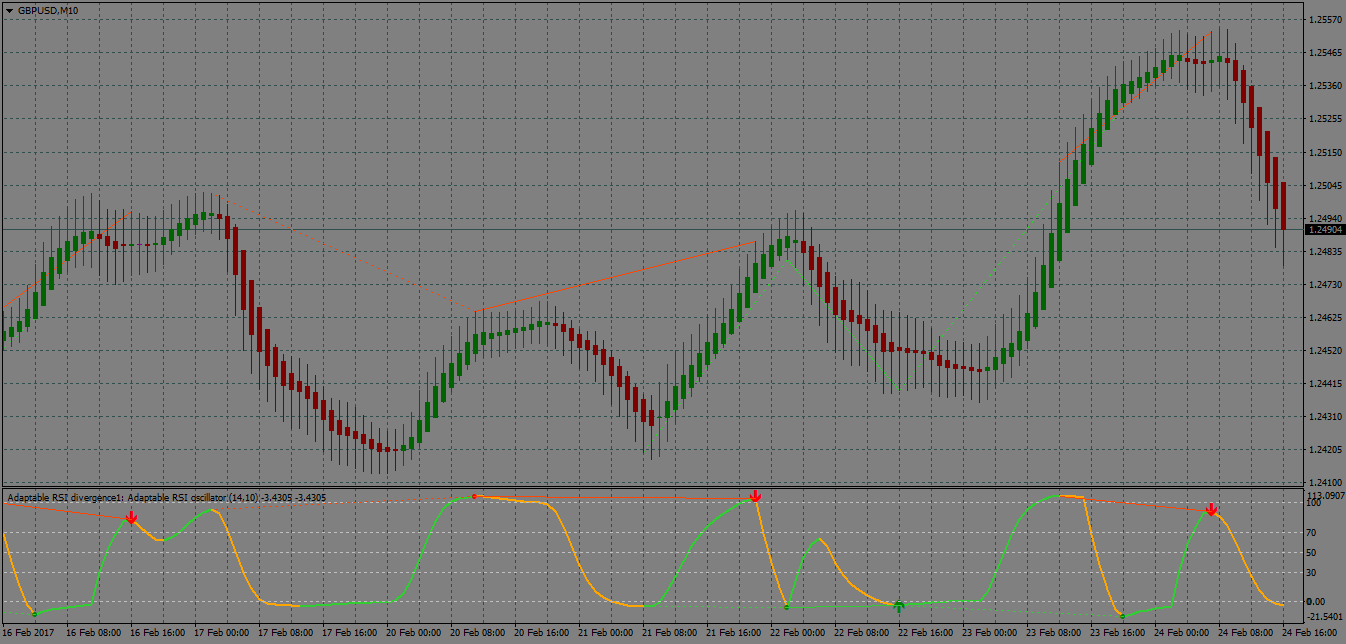The width and height of the screenshot is (1346, 644).
Task: Click the 17 Feb 00:00 time label
Action: click(220, 633)
